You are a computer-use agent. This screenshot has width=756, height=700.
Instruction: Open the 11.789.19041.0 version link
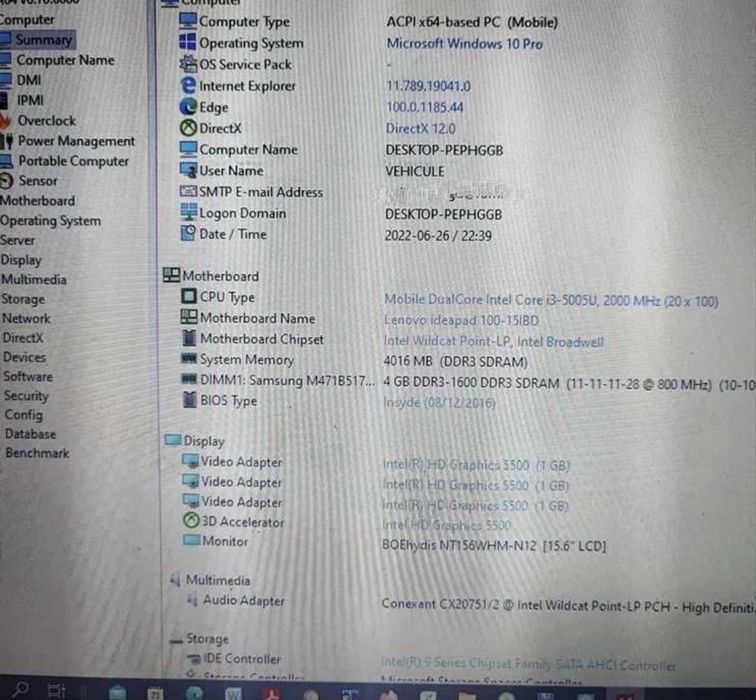[429, 86]
